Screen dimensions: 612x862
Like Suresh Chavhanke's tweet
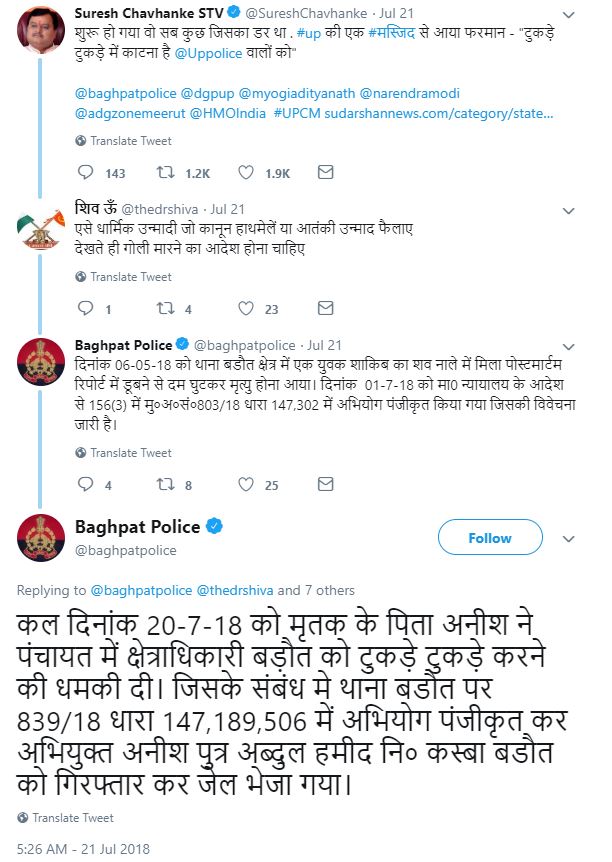point(246,173)
